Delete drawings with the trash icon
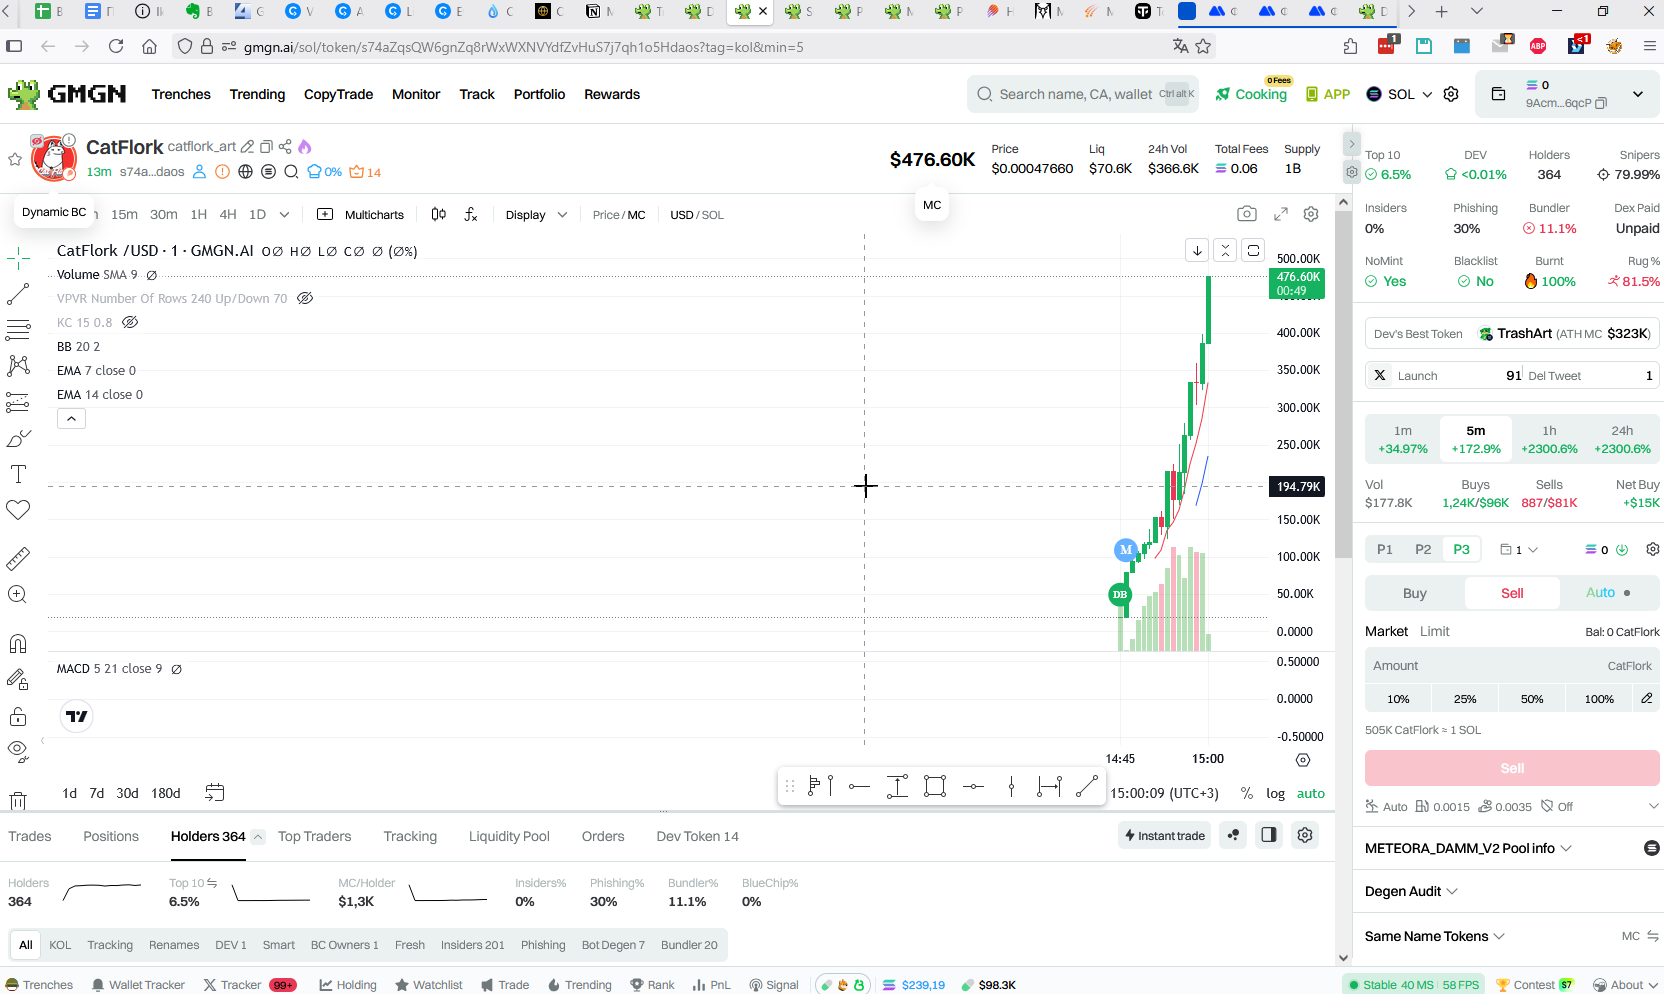The image size is (1664, 994). 18,800
